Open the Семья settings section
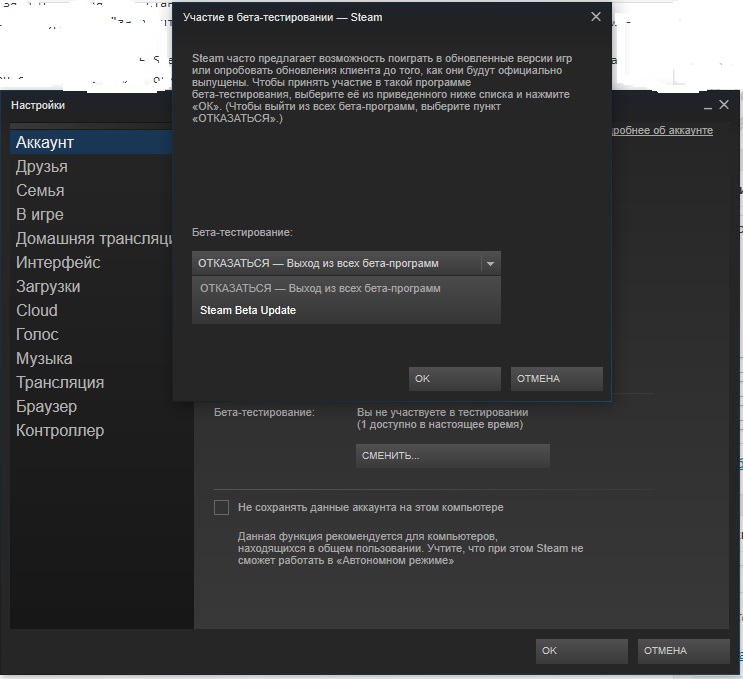The image size is (743, 679). 91,190
